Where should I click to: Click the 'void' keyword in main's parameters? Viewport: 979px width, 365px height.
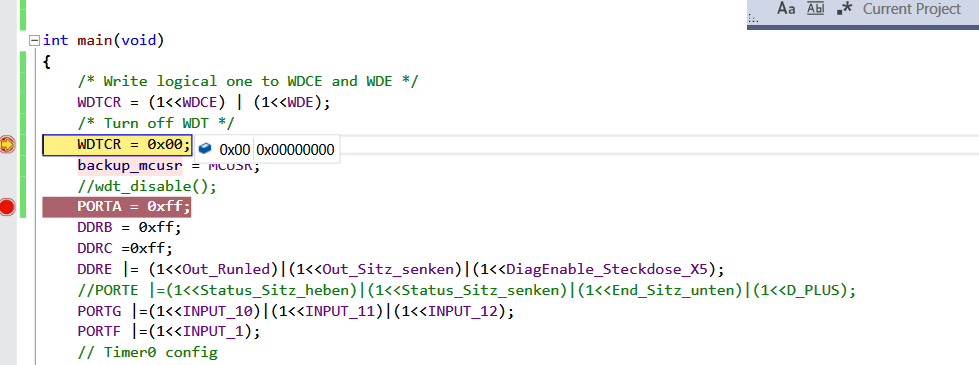click(139, 41)
